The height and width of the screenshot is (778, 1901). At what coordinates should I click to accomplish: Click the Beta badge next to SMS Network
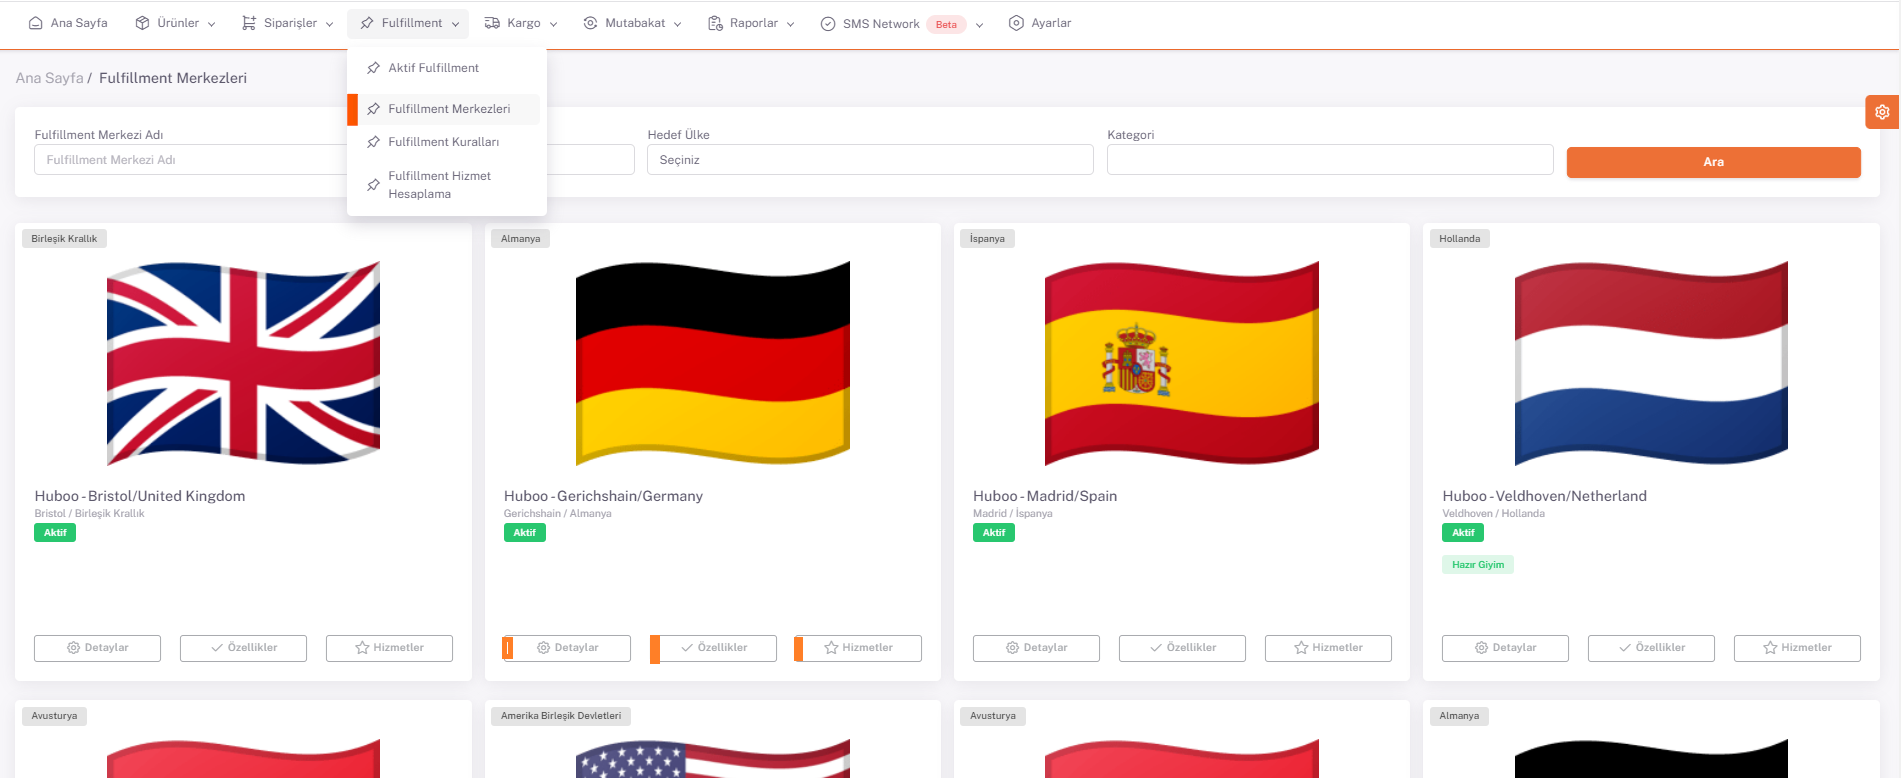tap(946, 25)
